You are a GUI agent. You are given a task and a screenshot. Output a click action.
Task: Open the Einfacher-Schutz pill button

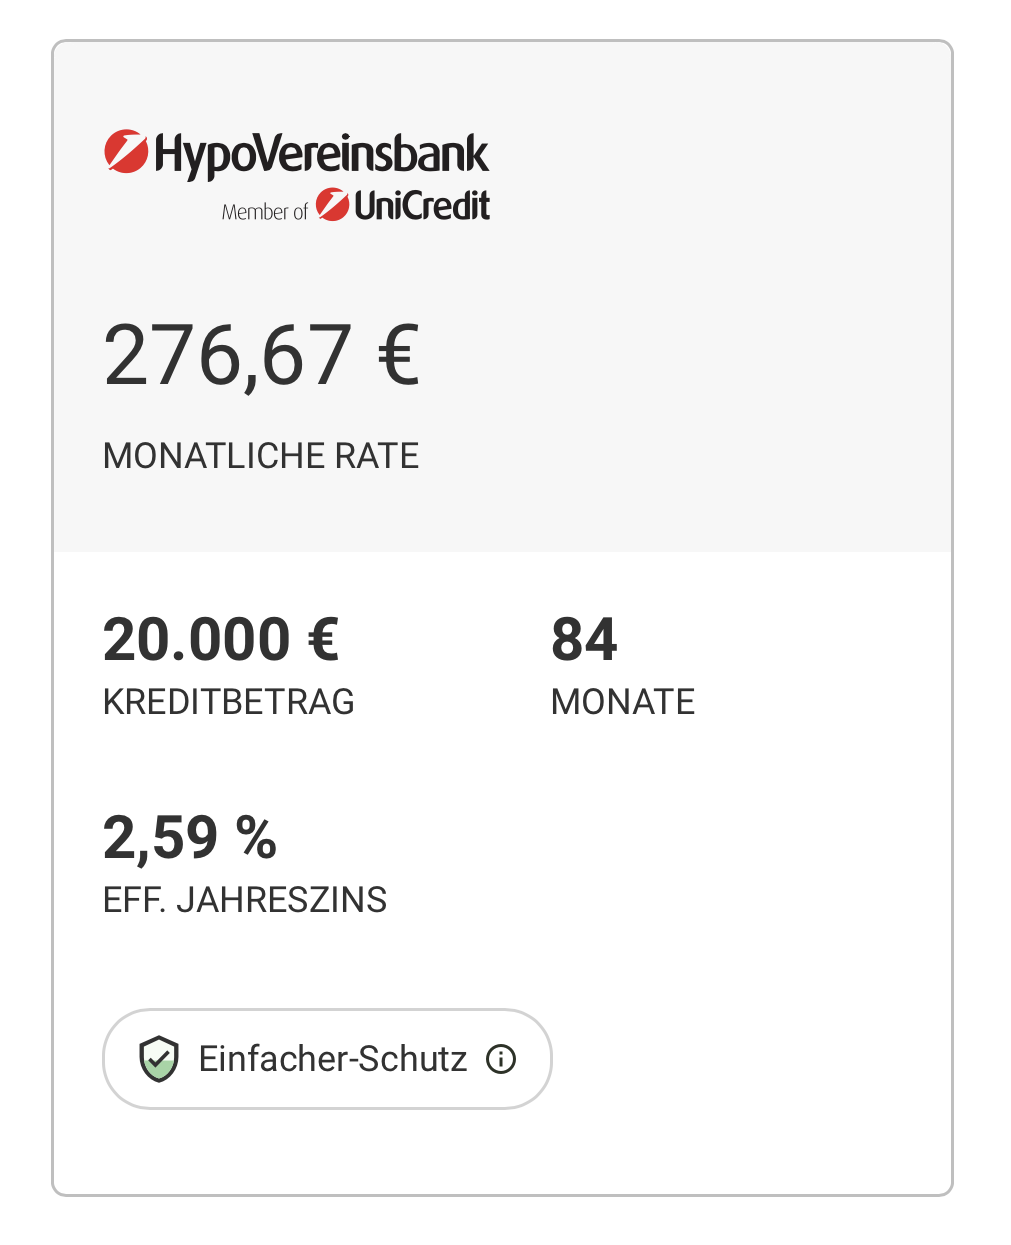327,1059
